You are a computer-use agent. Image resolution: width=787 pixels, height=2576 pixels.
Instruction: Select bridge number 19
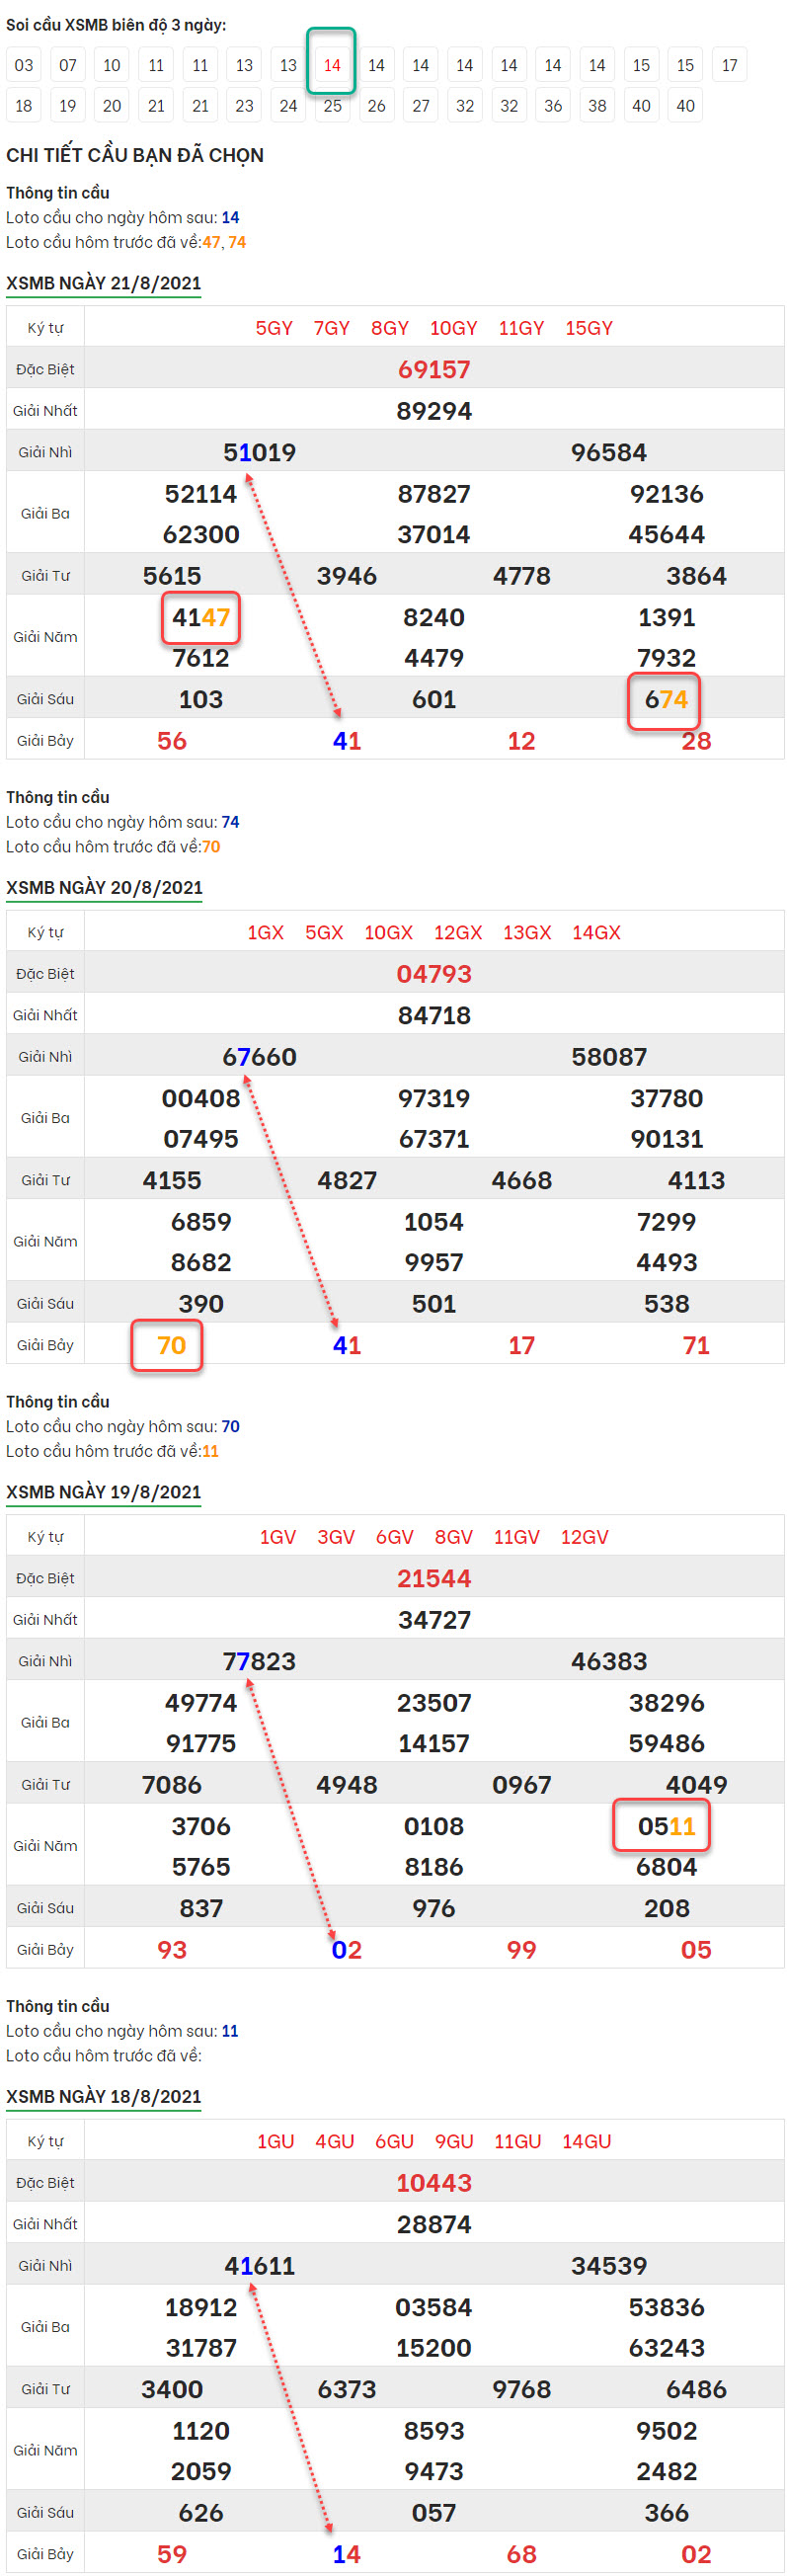pos(68,105)
